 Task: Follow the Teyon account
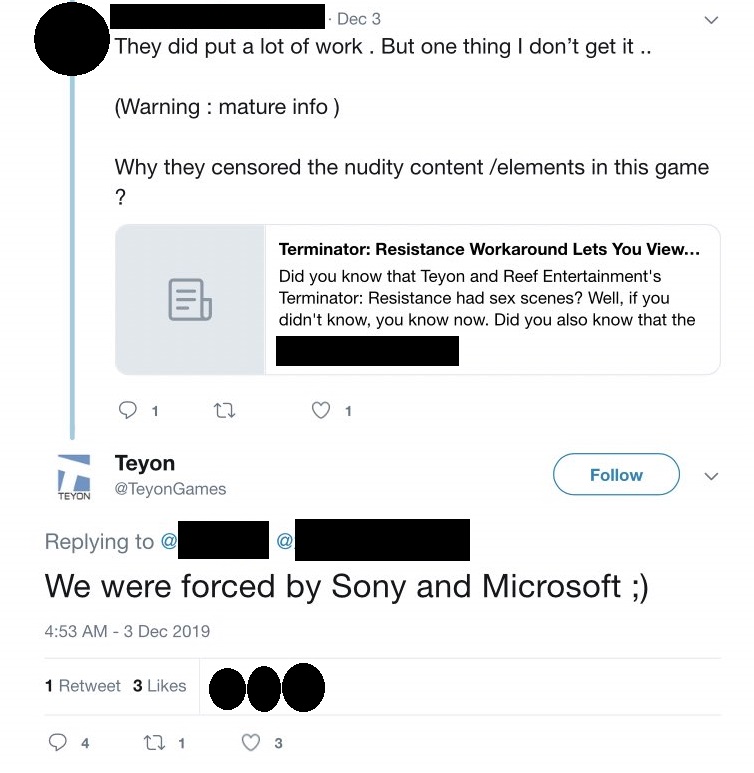616,475
